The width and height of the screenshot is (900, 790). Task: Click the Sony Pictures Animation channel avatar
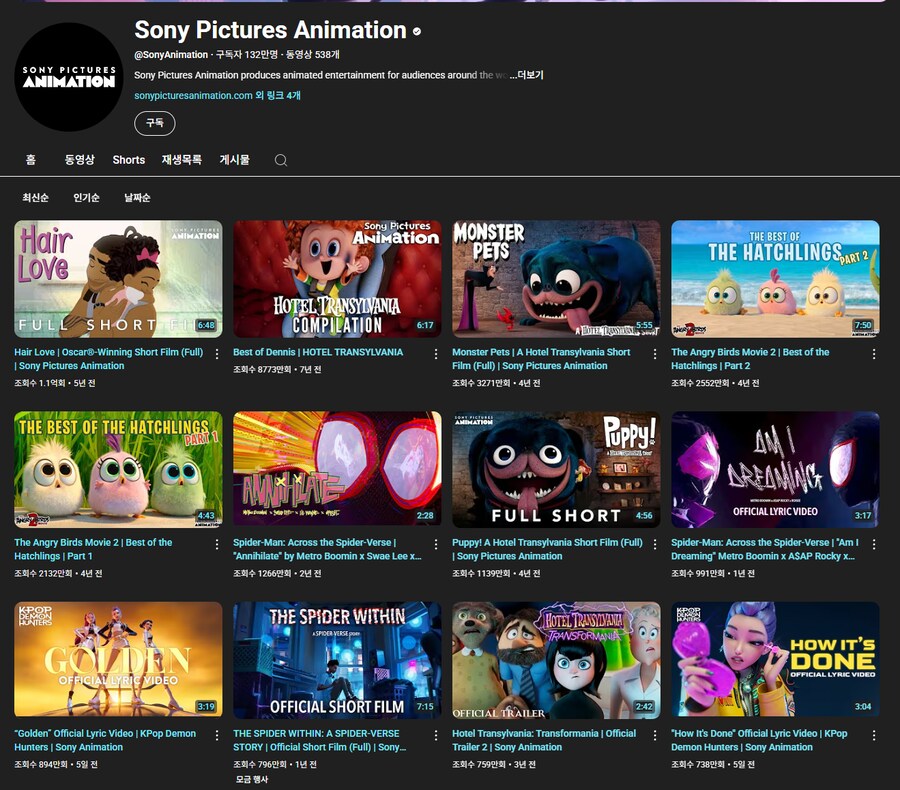pyautogui.click(x=69, y=77)
